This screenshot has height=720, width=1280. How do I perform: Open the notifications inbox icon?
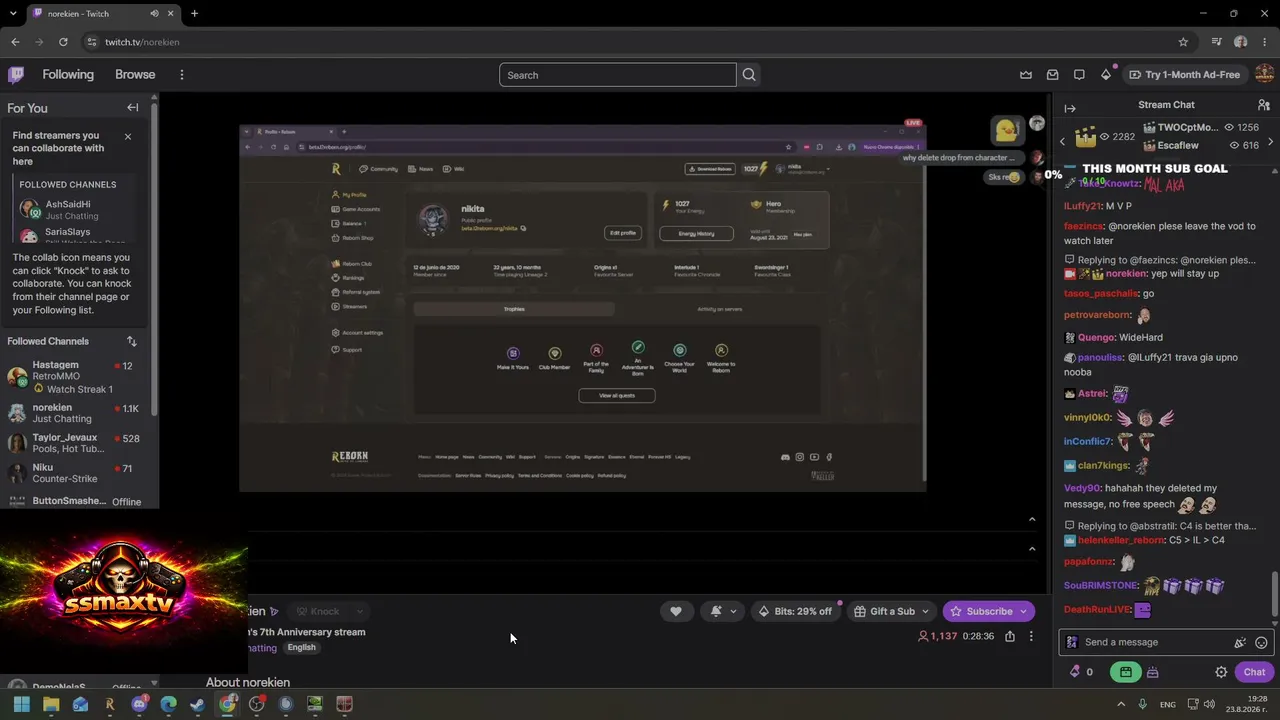[1053, 75]
